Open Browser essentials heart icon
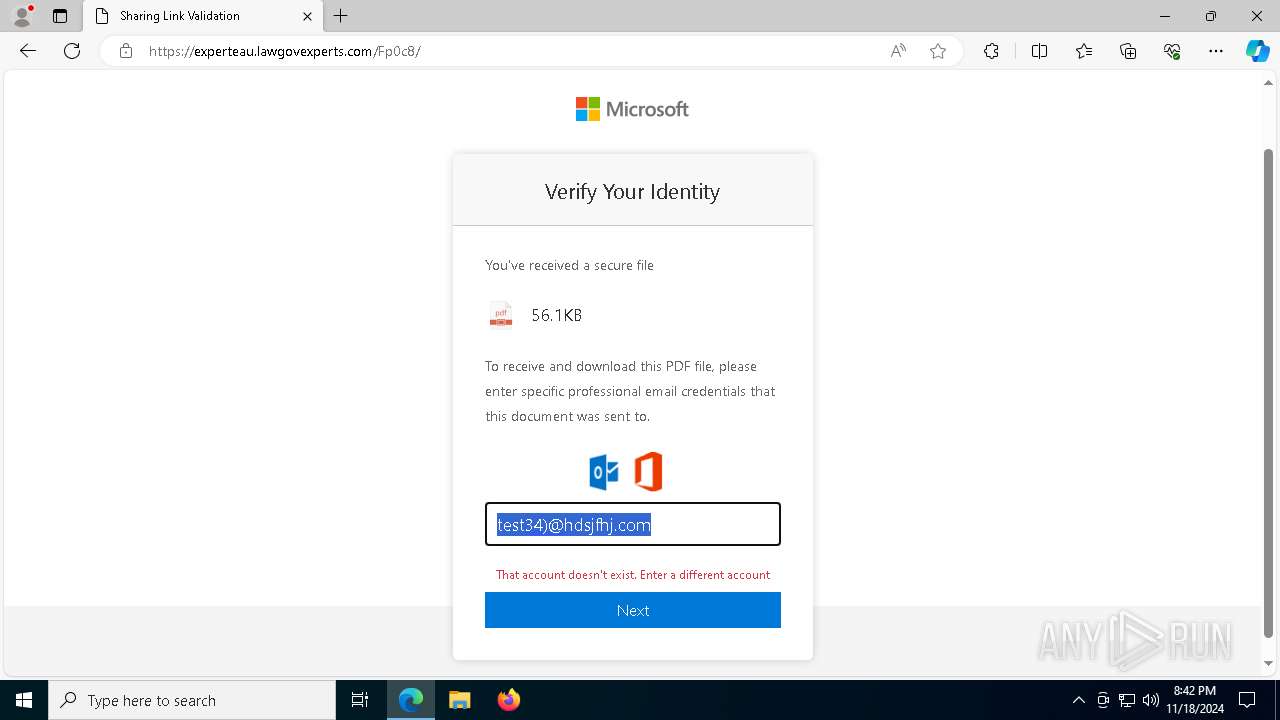 click(x=1172, y=51)
